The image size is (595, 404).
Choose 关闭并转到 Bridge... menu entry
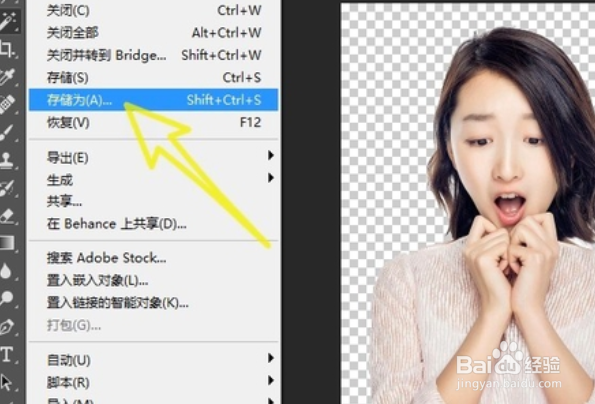154,55
